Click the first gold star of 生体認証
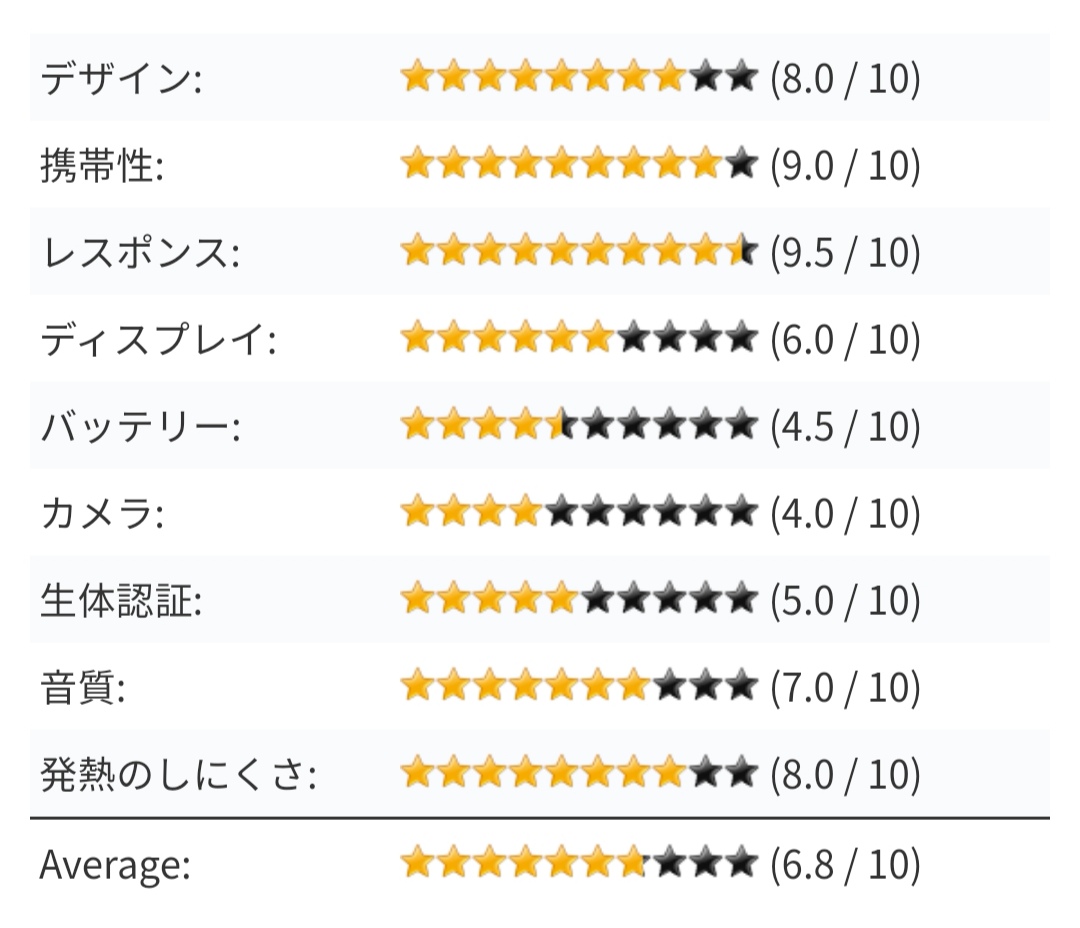Image resolution: width=1080 pixels, height=928 pixels. point(417,600)
